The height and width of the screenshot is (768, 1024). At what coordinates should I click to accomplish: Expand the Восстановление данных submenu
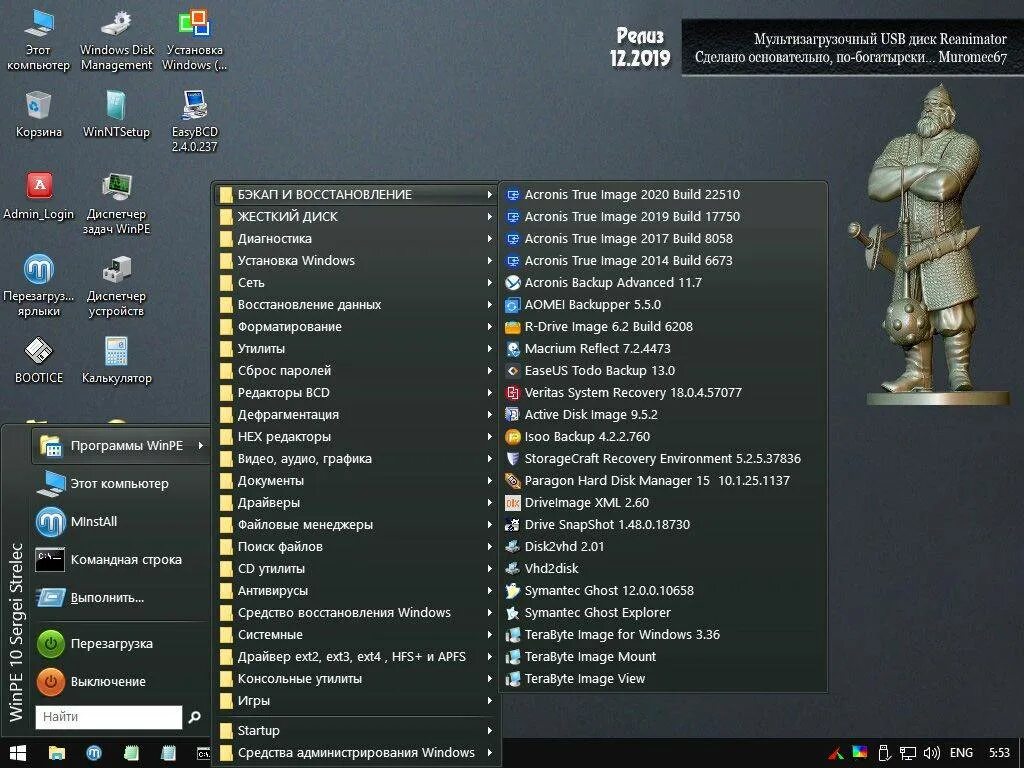click(x=356, y=304)
